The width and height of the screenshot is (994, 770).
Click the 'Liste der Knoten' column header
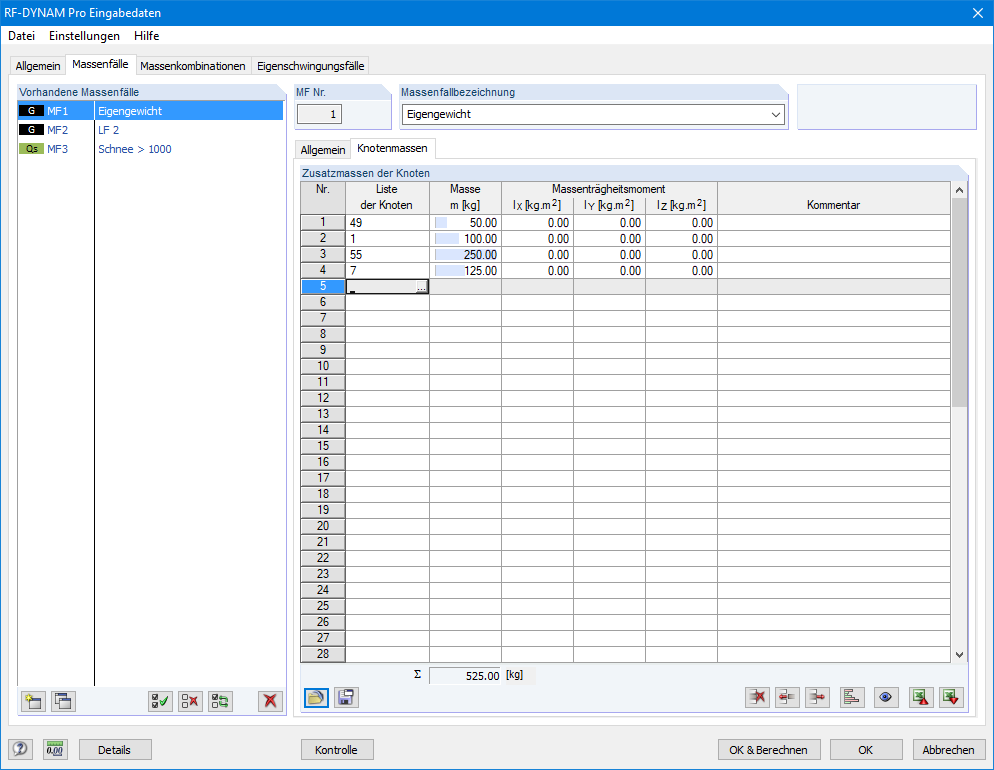click(387, 198)
